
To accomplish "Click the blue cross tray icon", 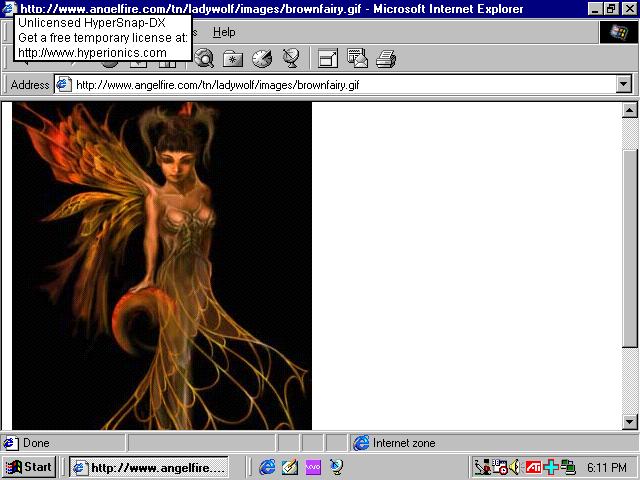I will (x=551, y=467).
